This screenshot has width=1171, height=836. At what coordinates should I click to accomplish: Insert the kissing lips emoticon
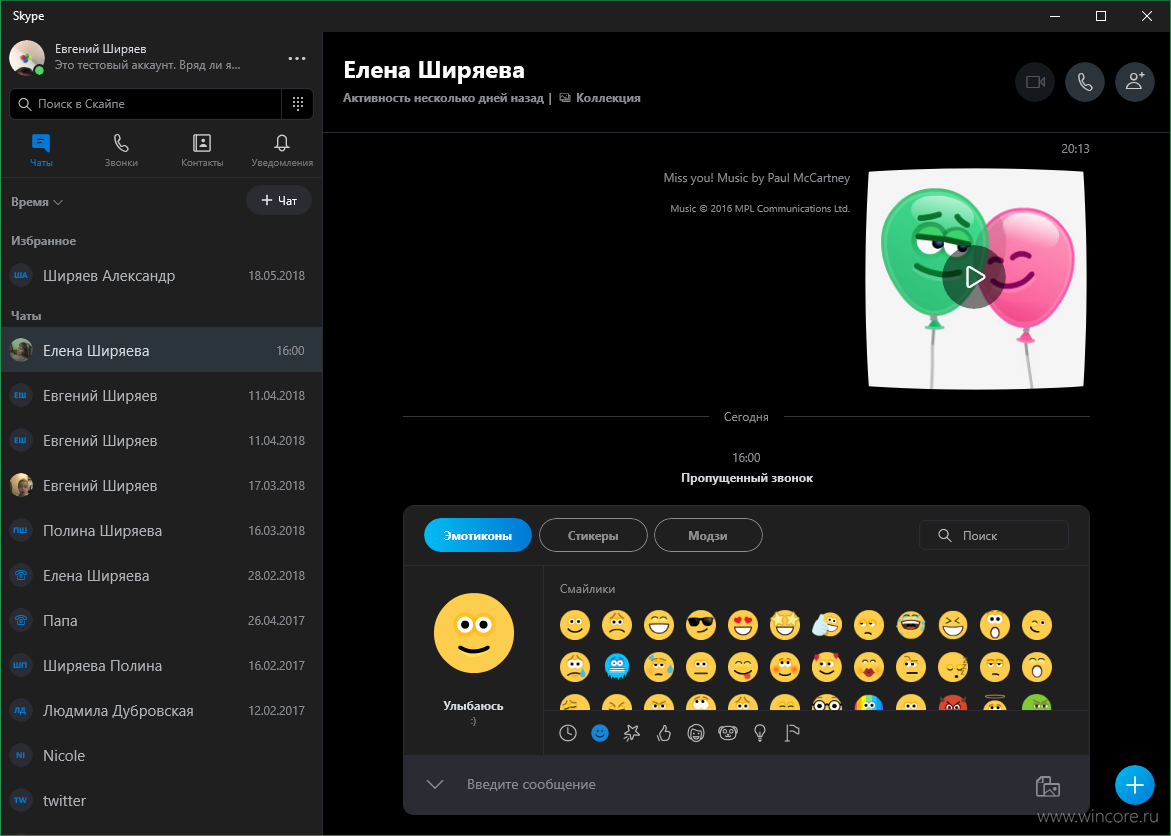[x=869, y=667]
